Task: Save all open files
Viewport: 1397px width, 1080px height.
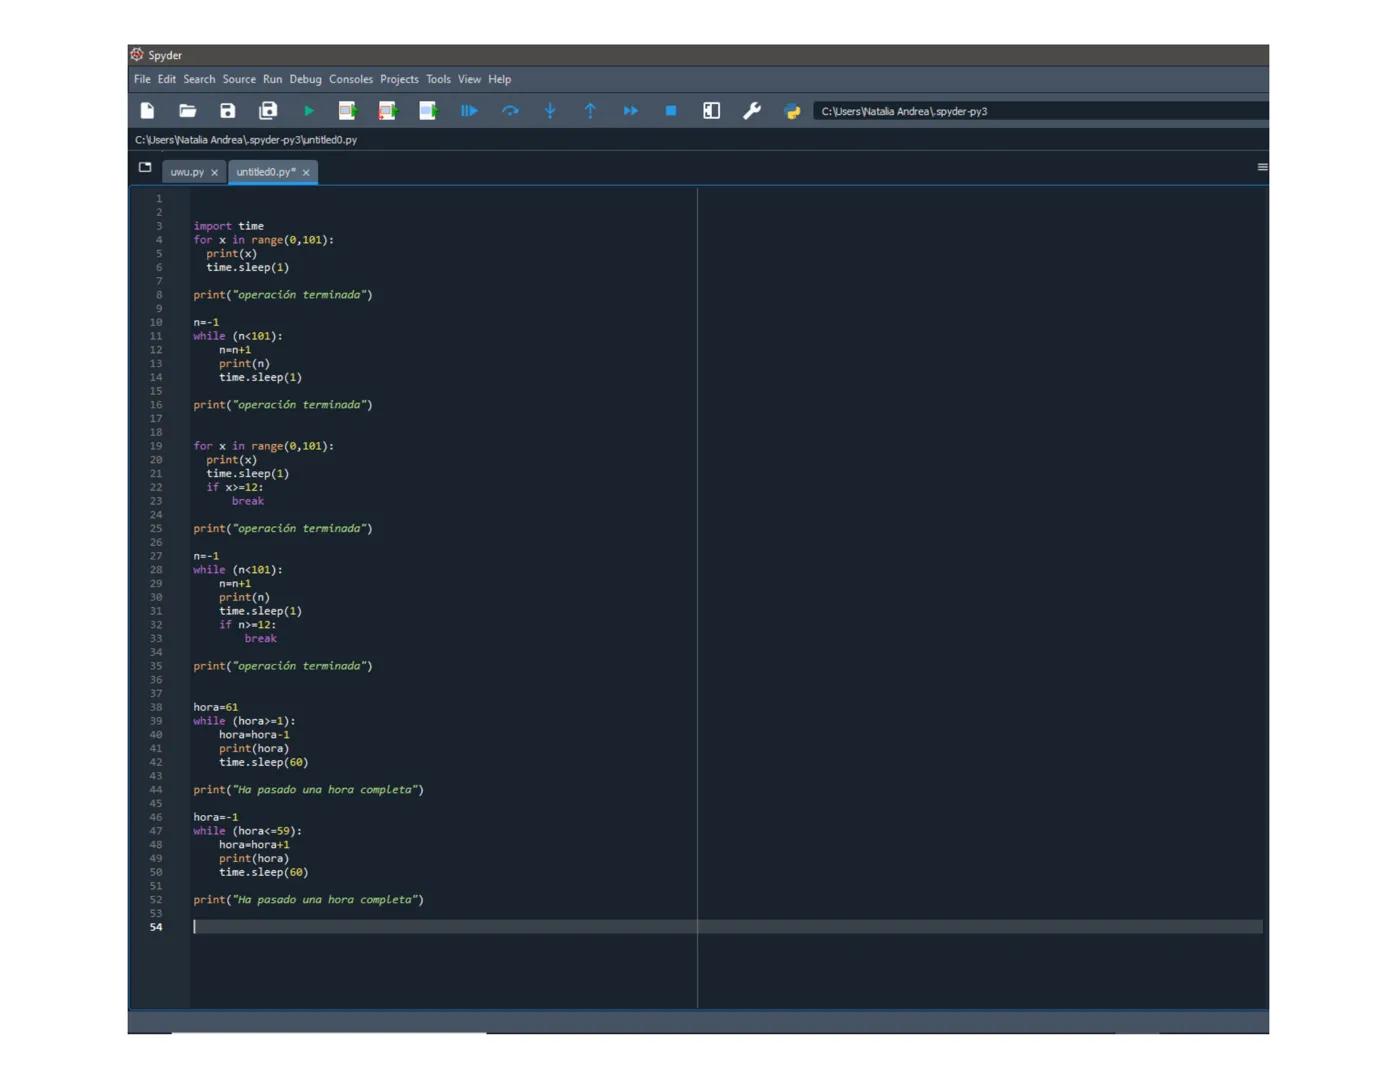Action: [x=267, y=111]
